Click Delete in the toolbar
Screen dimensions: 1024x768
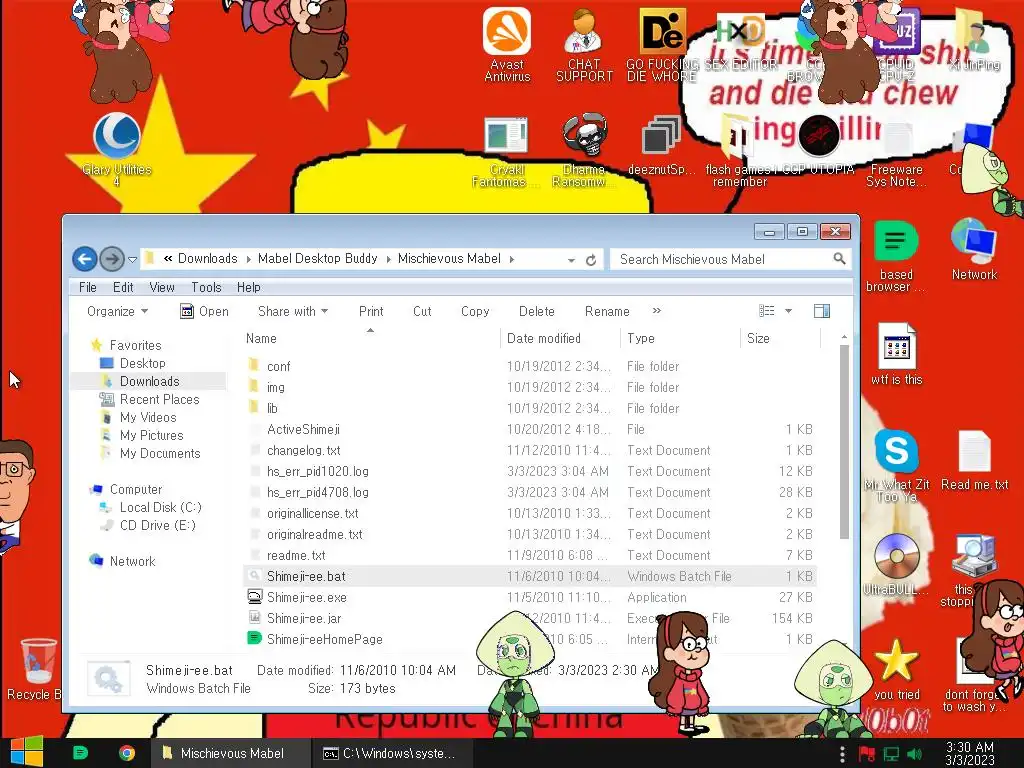click(x=537, y=312)
